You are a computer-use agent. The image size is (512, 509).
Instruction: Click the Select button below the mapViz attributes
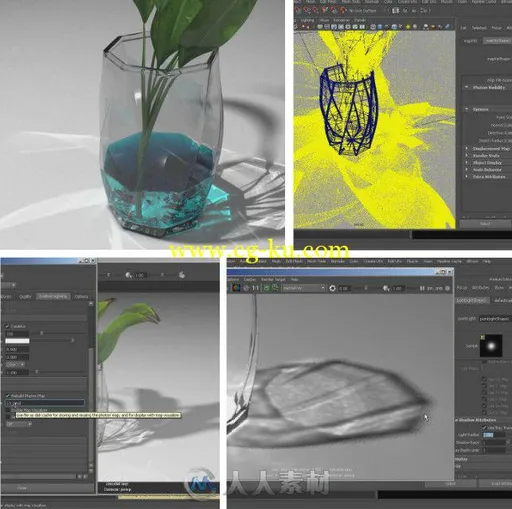pos(485,224)
